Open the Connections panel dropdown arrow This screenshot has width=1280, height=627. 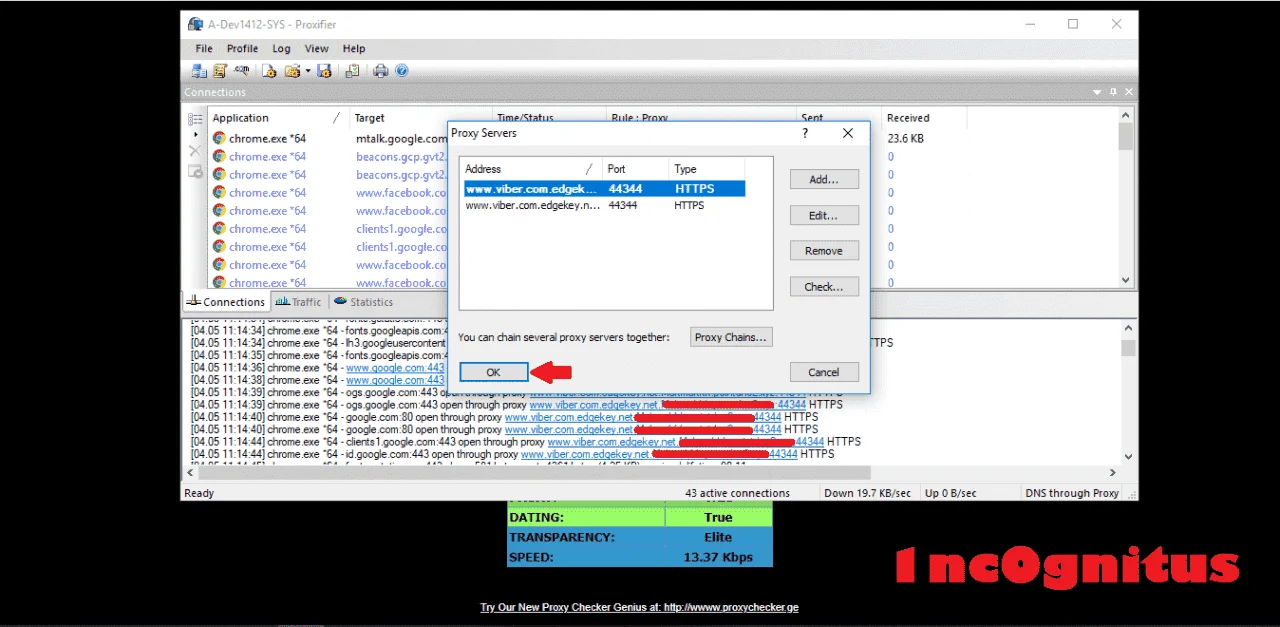1097,92
